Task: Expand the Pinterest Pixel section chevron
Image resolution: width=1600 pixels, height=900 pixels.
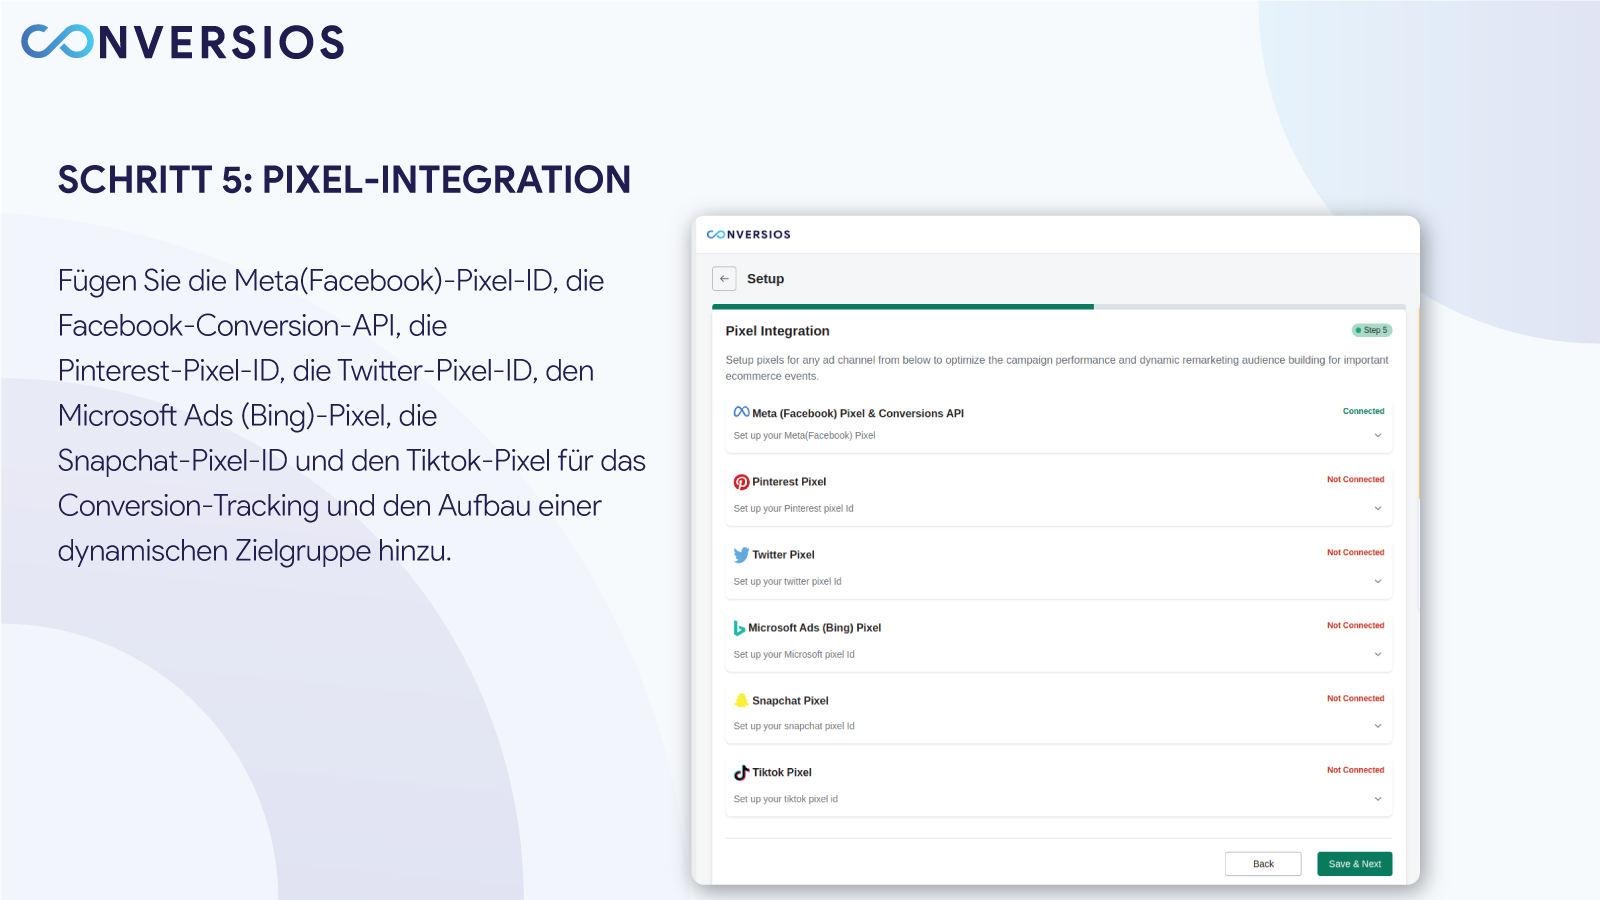Action: [x=1378, y=508]
